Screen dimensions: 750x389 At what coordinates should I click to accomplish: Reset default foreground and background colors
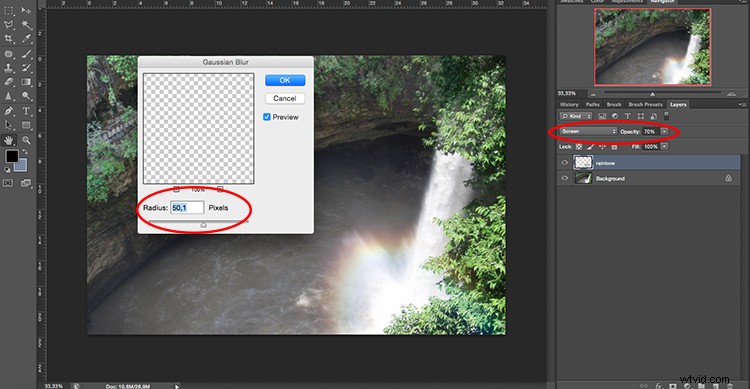(x=8, y=169)
